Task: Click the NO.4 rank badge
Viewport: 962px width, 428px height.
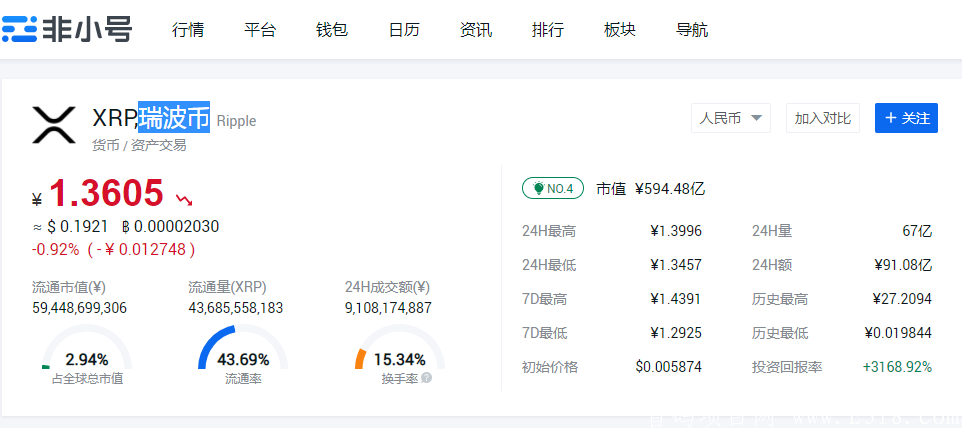Action: tap(553, 188)
